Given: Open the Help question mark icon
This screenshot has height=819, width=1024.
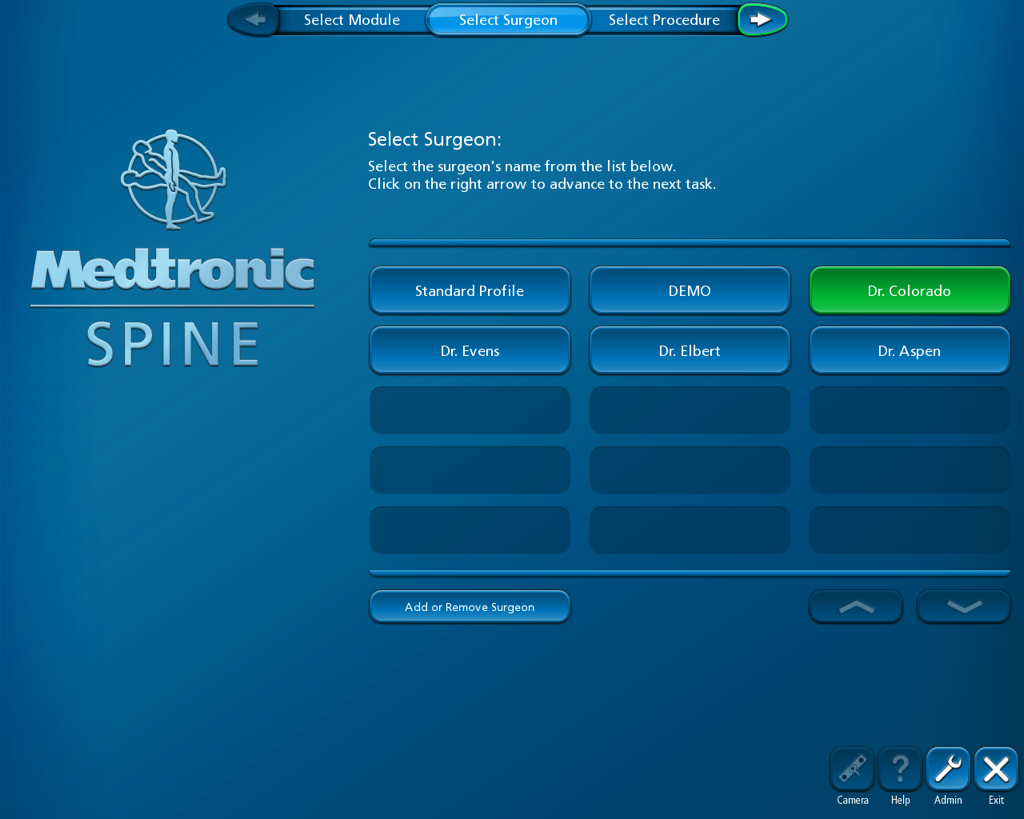Looking at the screenshot, I should (900, 769).
